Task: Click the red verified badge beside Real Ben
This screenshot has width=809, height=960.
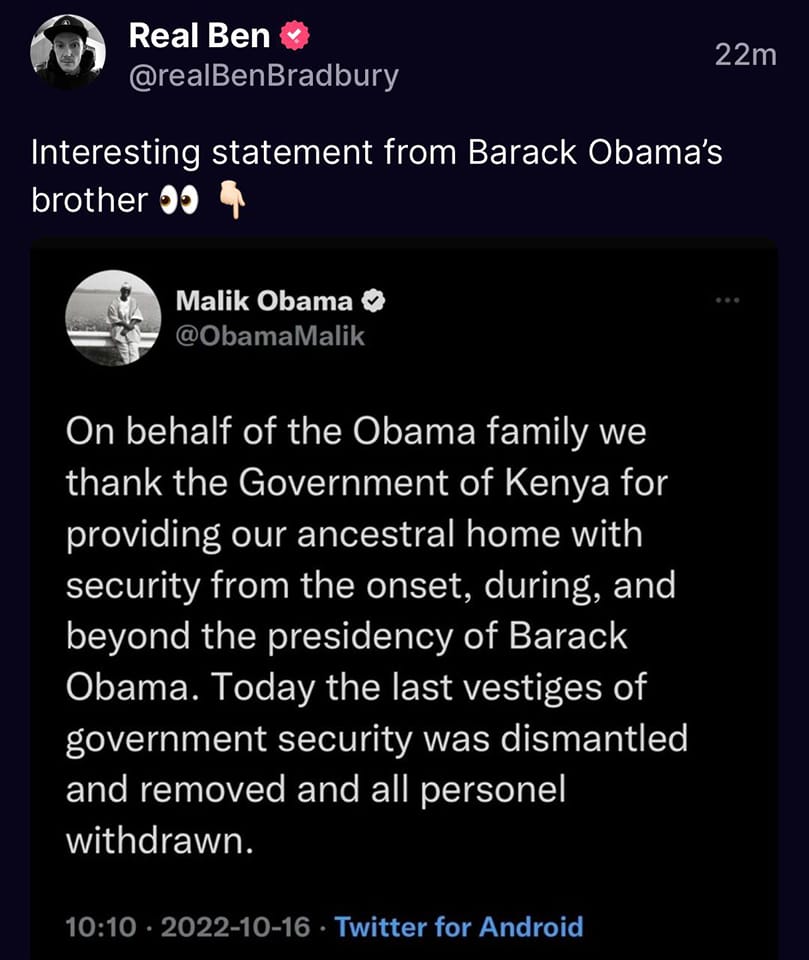Action: (x=291, y=37)
